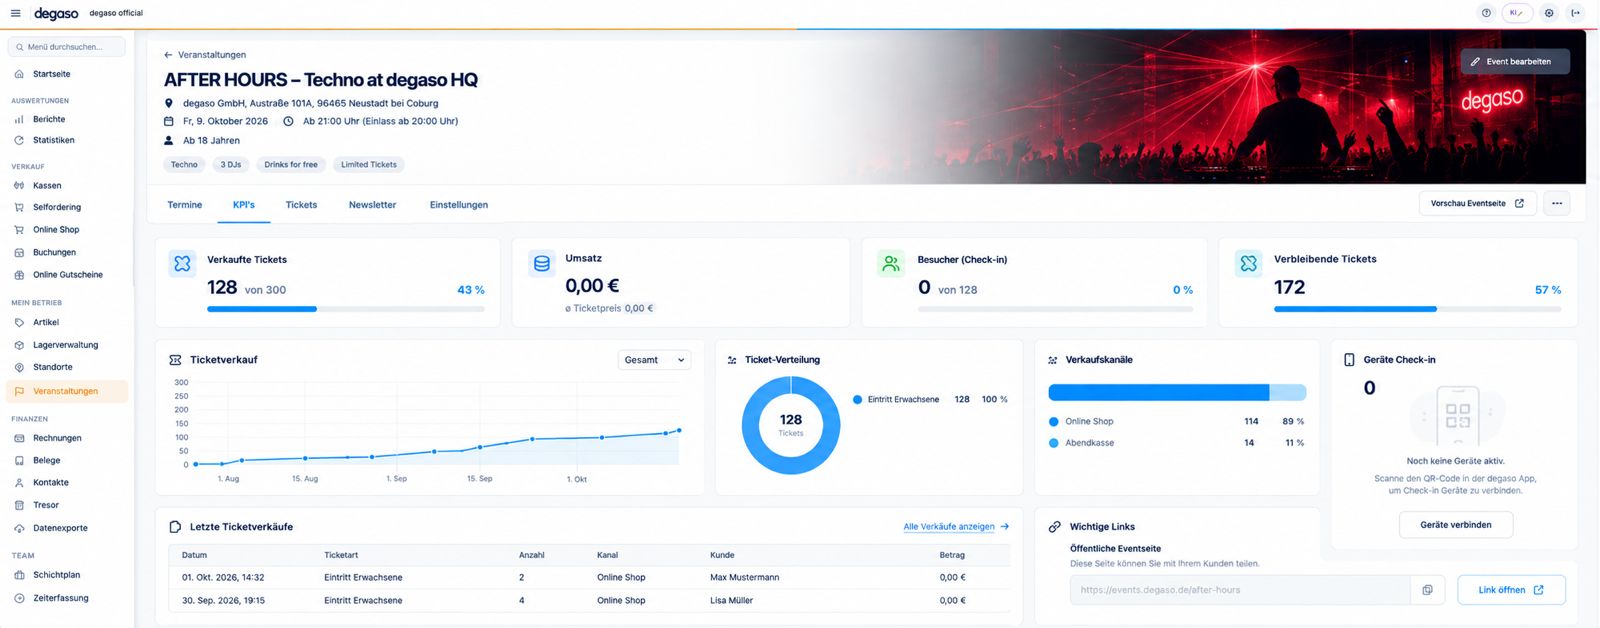Open the settings gear in top bar
The height and width of the screenshot is (628, 1600).
(x=1549, y=13)
